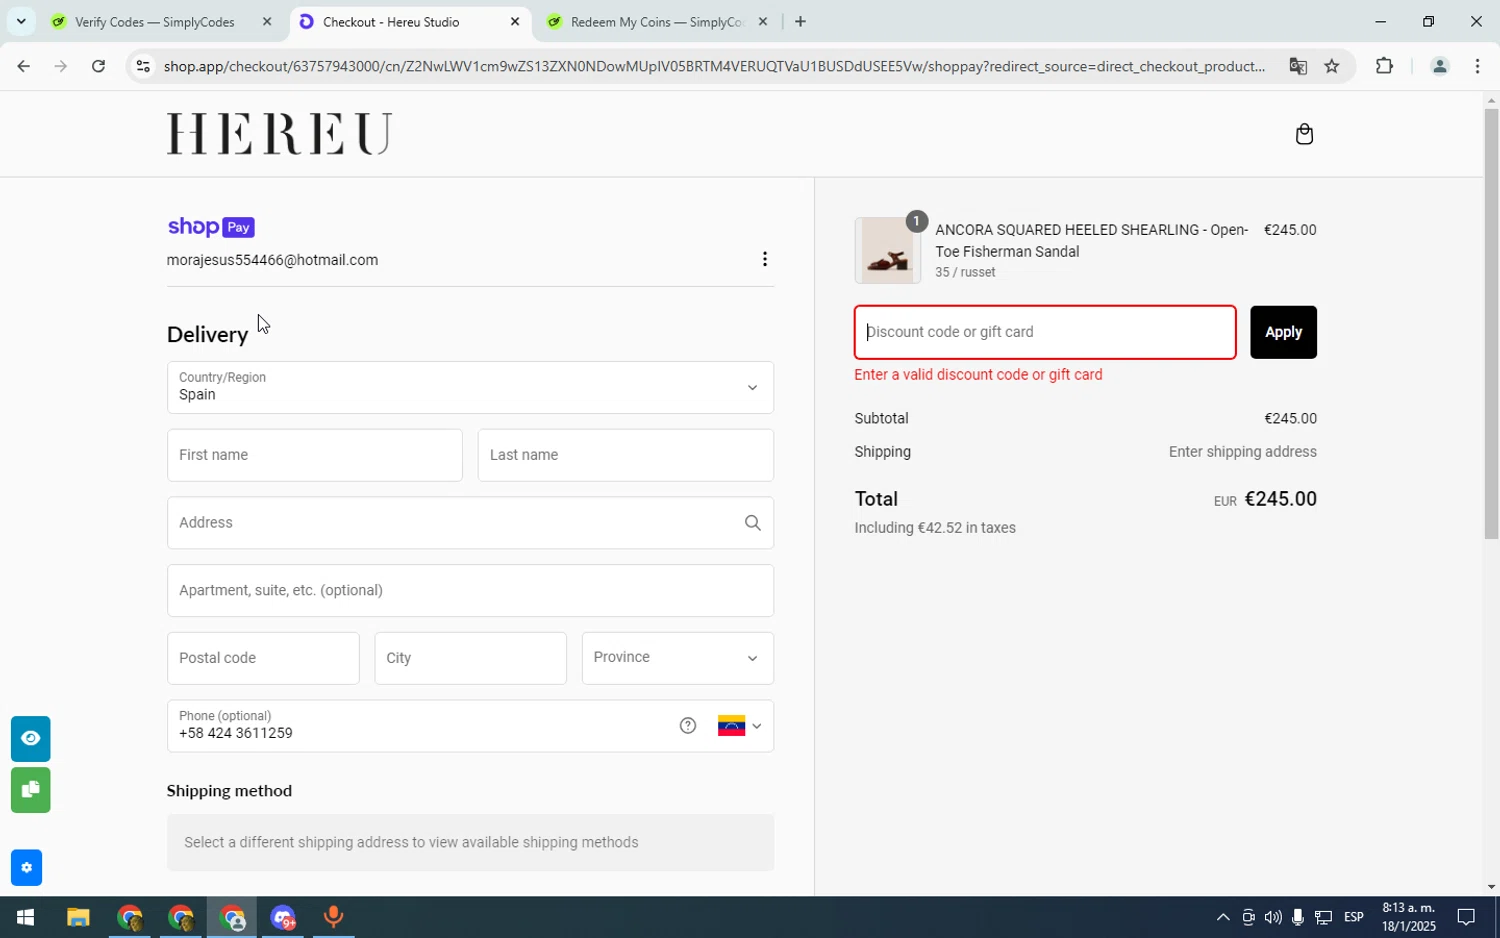
Task: Click the blue eye extension button
Action: click(x=30, y=739)
